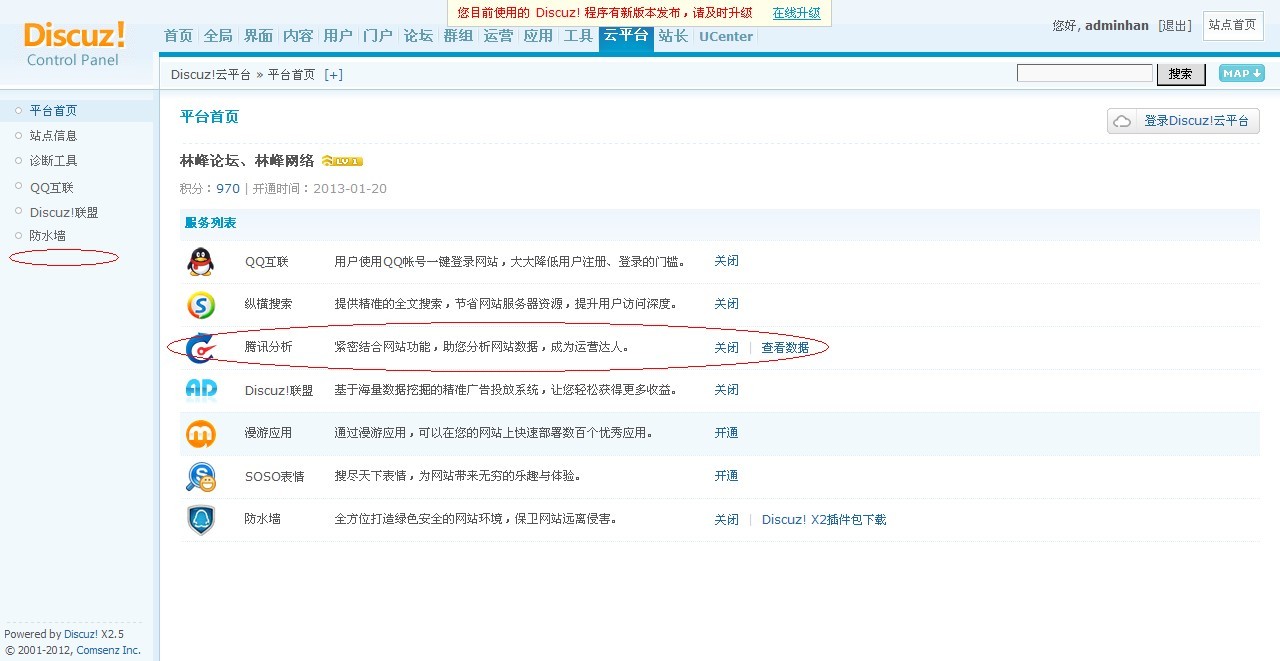
Task: Select 诊断工具 in the sidebar
Action: [x=53, y=161]
